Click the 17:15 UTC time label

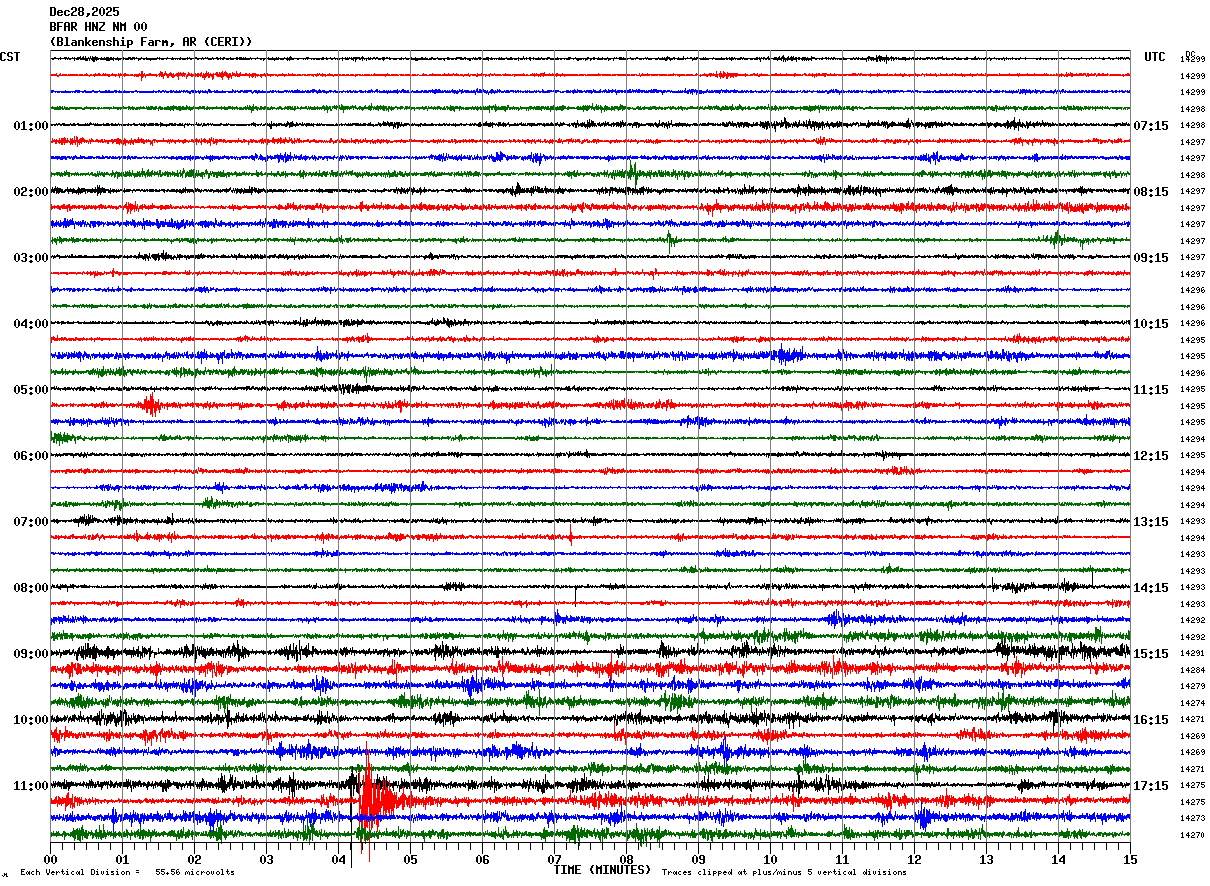[x=1151, y=786]
